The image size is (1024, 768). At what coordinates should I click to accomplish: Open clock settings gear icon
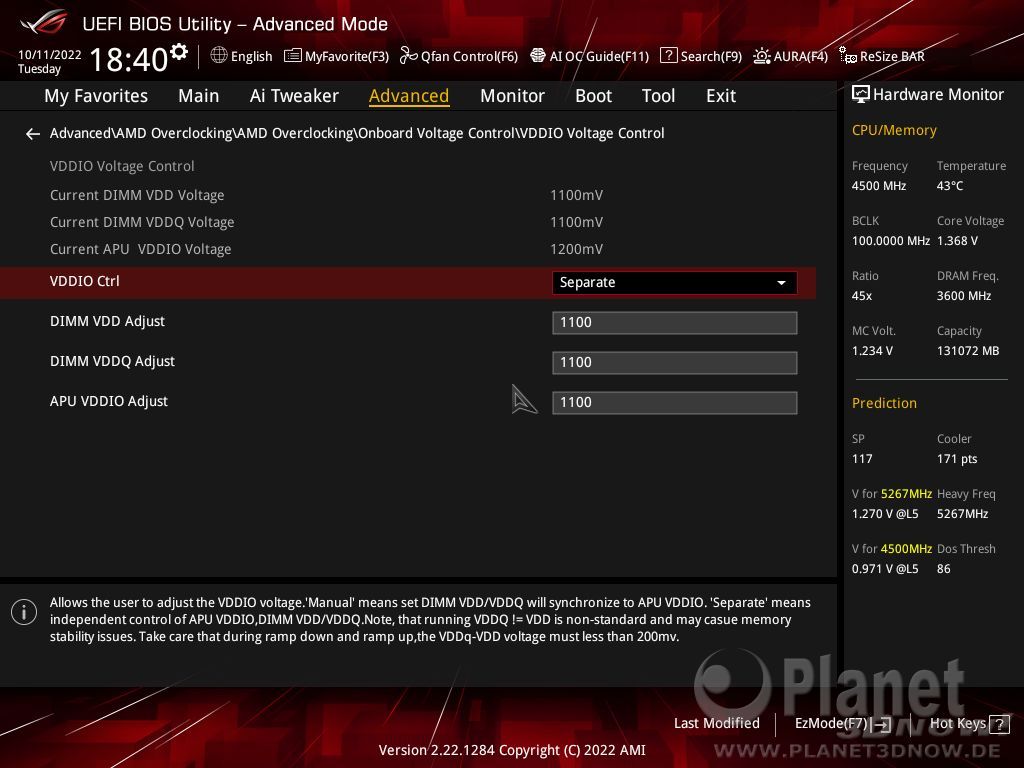178,52
